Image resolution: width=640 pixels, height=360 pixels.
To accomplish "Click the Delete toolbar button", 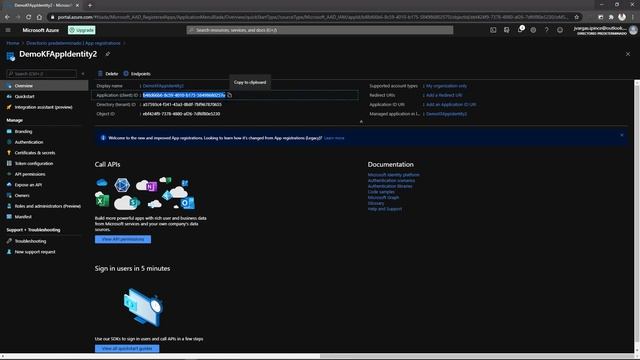I will [x=108, y=74].
